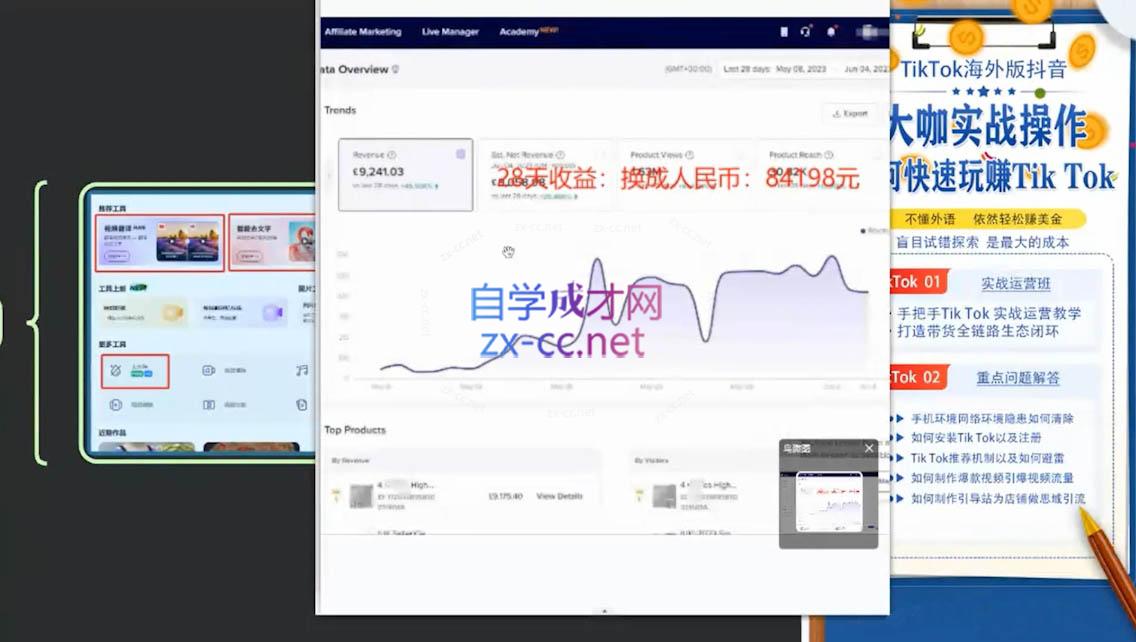Select the By Revenue list header
1136x642 pixels.
tap(350, 460)
